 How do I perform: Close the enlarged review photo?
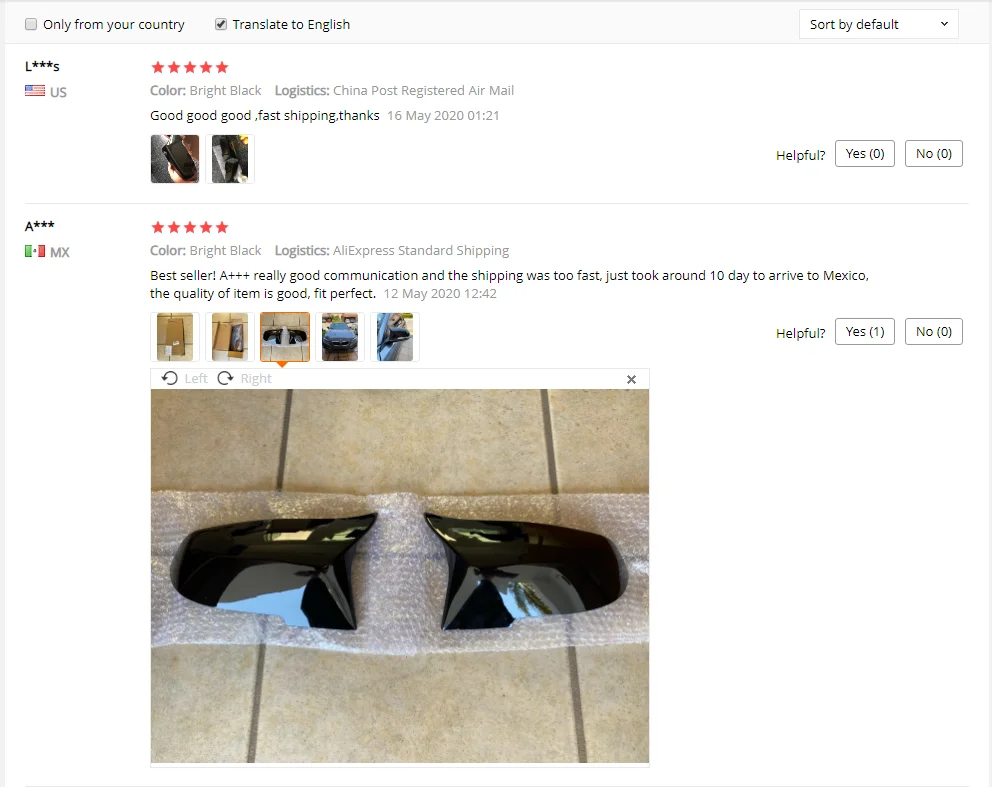point(631,380)
